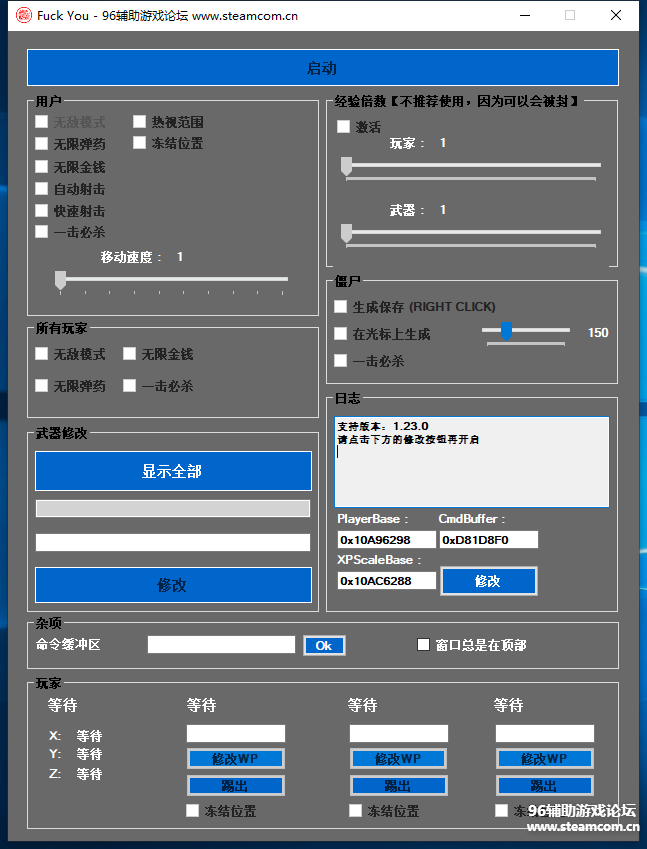647x849 pixels.
Task: Toggle third player's 冻结位置 checkbox
Action: [355, 810]
